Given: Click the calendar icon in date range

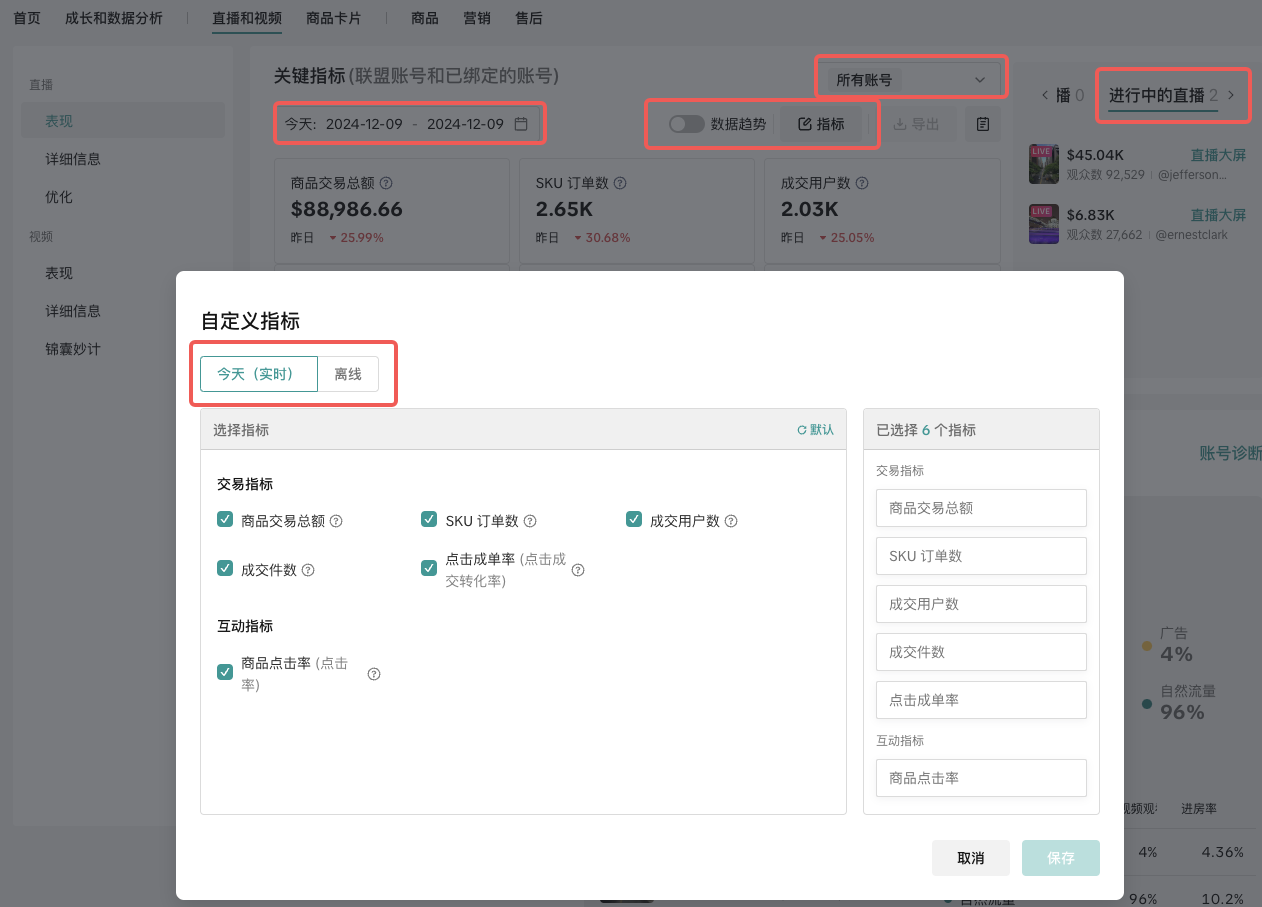Looking at the screenshot, I should (521, 124).
